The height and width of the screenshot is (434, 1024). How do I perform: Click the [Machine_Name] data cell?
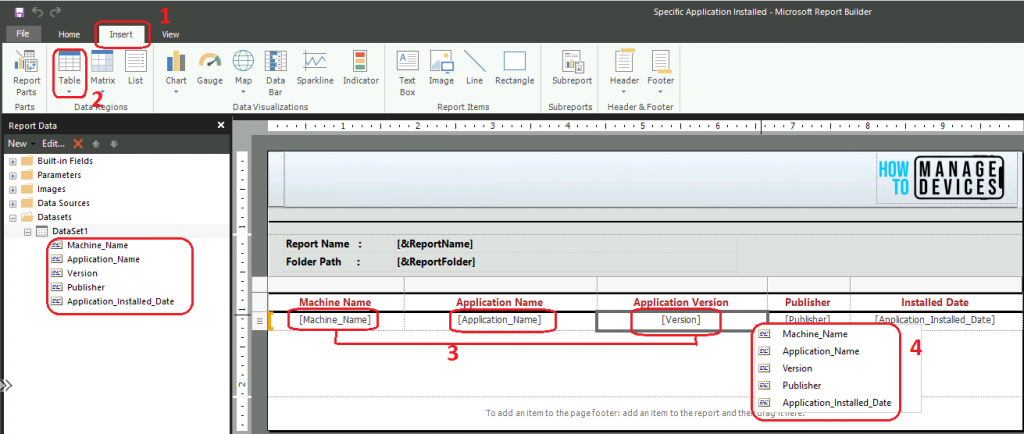pos(336,320)
